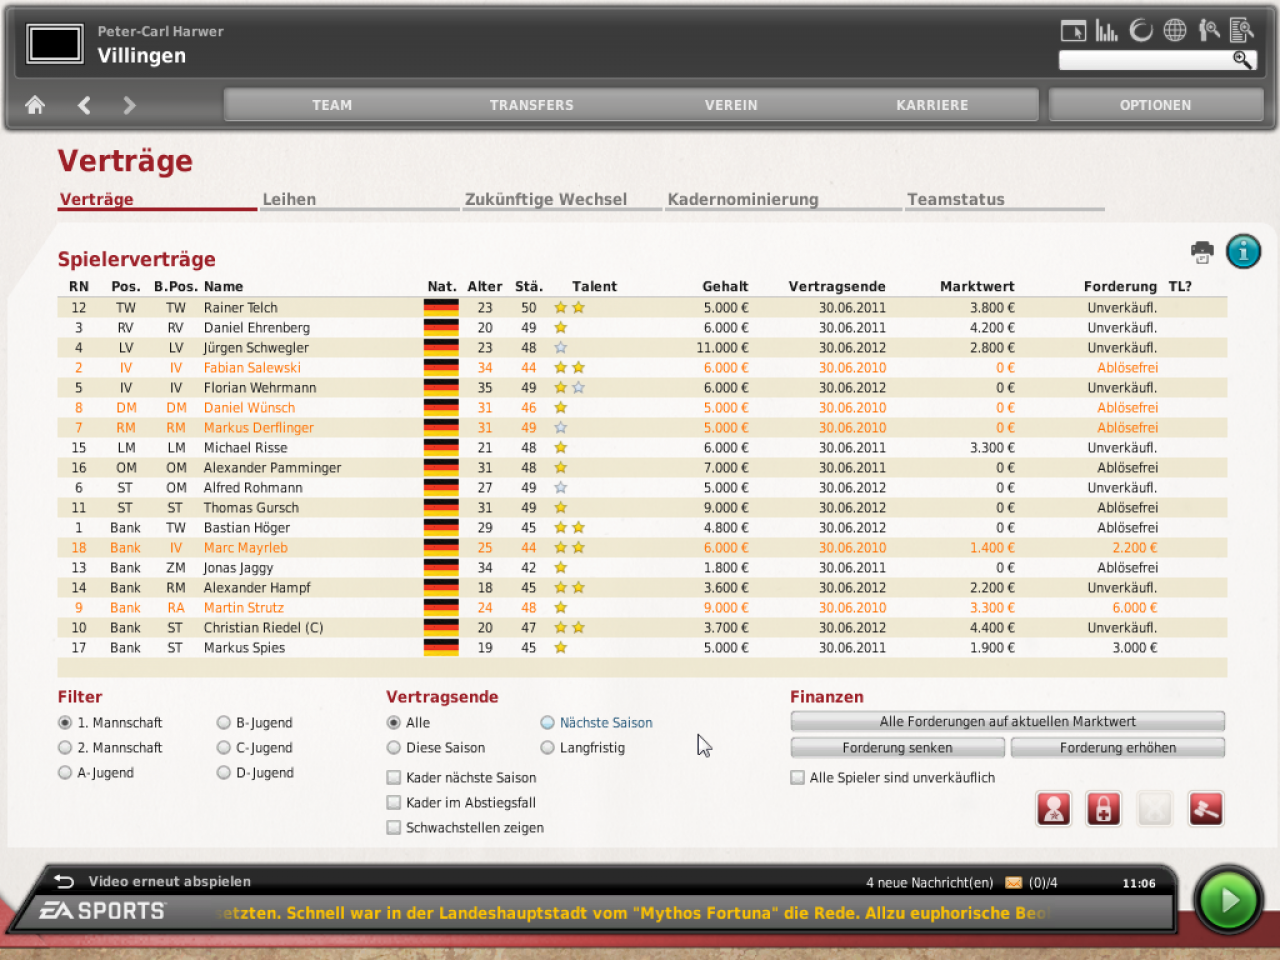Navigate back with the left arrow
This screenshot has width=1280, height=960.
pyautogui.click(x=84, y=105)
